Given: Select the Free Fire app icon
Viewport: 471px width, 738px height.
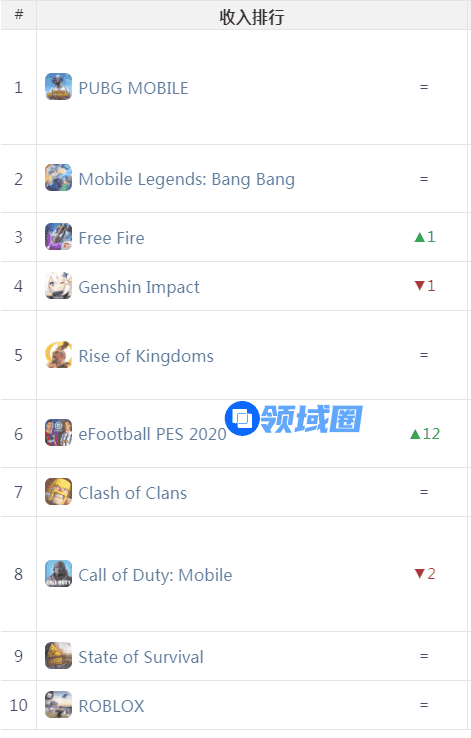Looking at the screenshot, I should tap(58, 236).
